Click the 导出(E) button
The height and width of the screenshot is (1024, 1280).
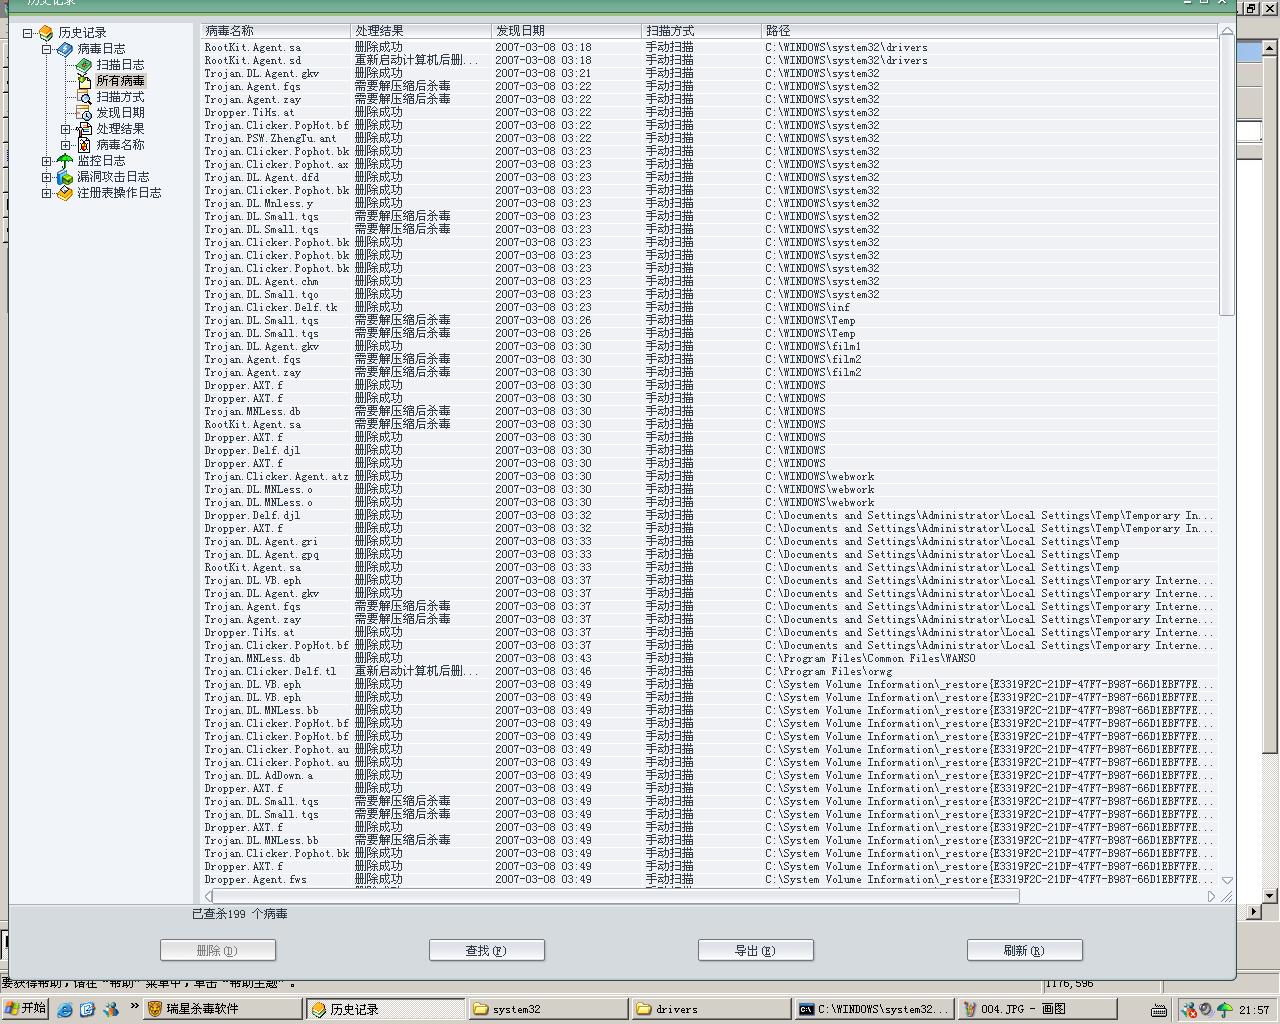click(x=756, y=950)
